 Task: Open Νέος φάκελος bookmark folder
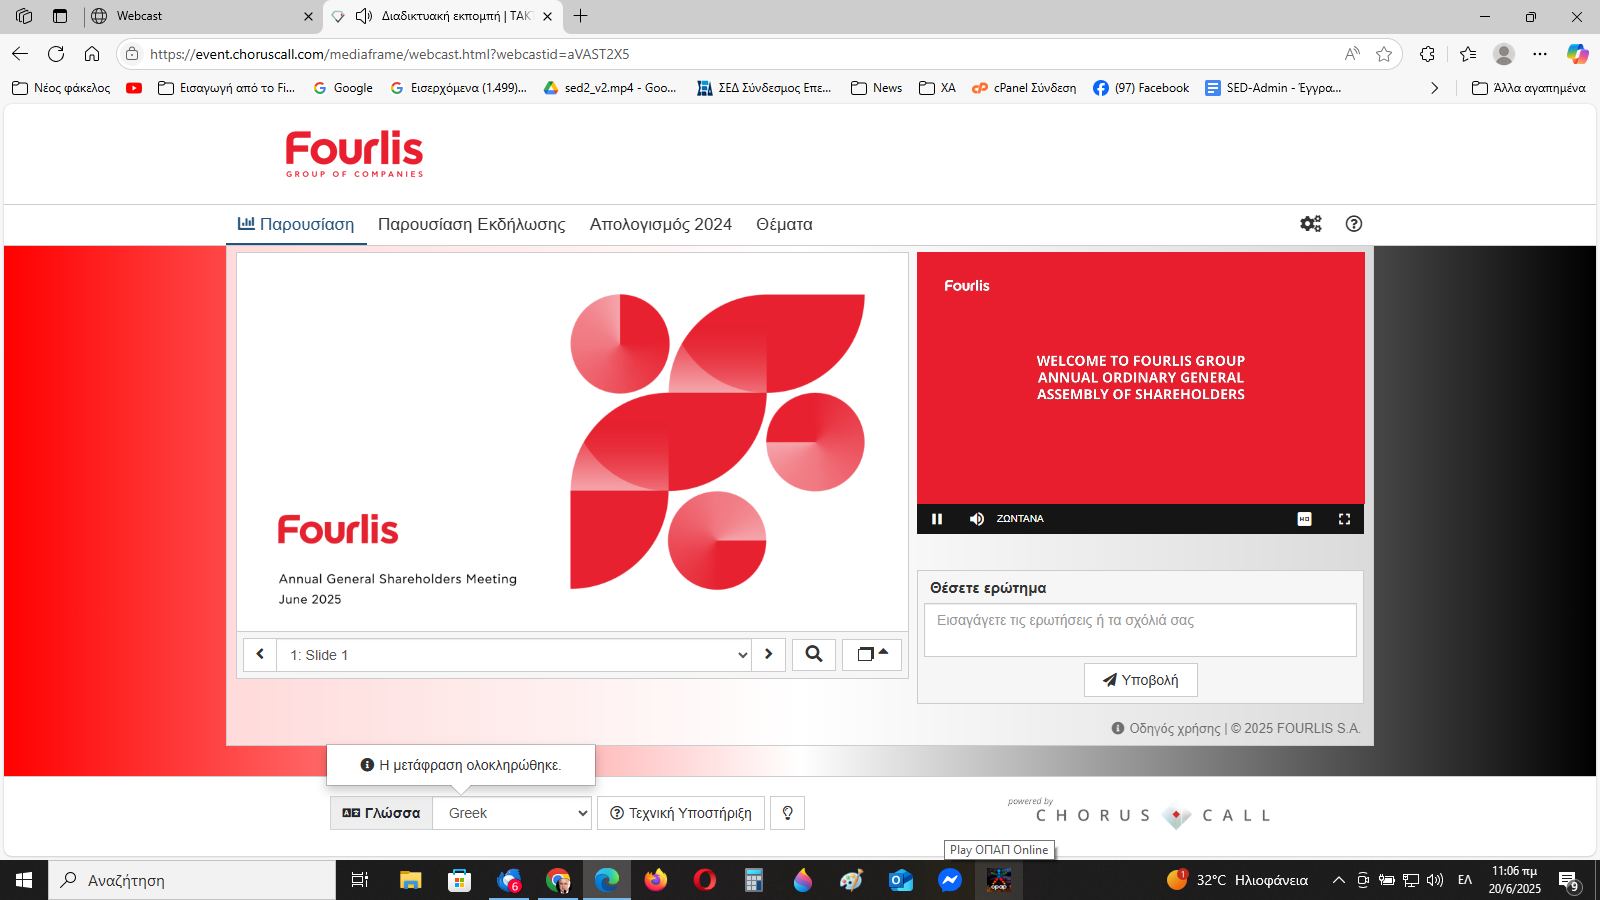pos(61,88)
